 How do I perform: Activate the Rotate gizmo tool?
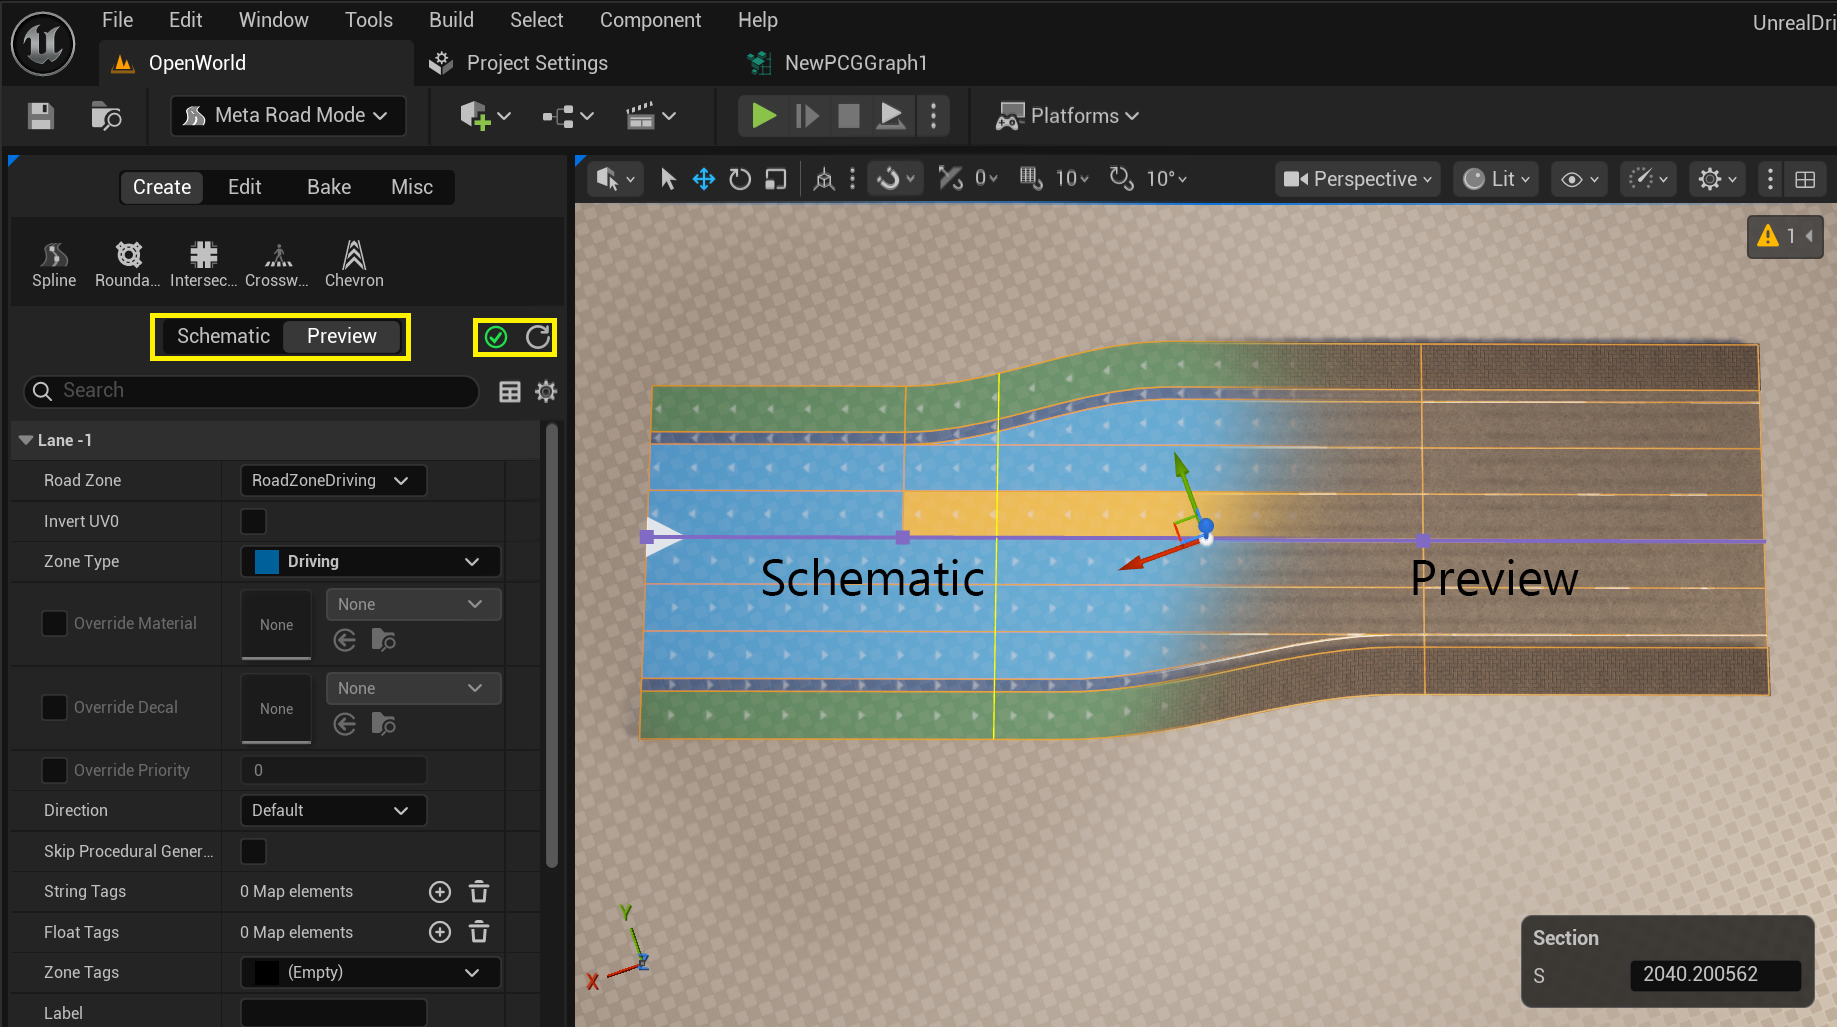[740, 179]
